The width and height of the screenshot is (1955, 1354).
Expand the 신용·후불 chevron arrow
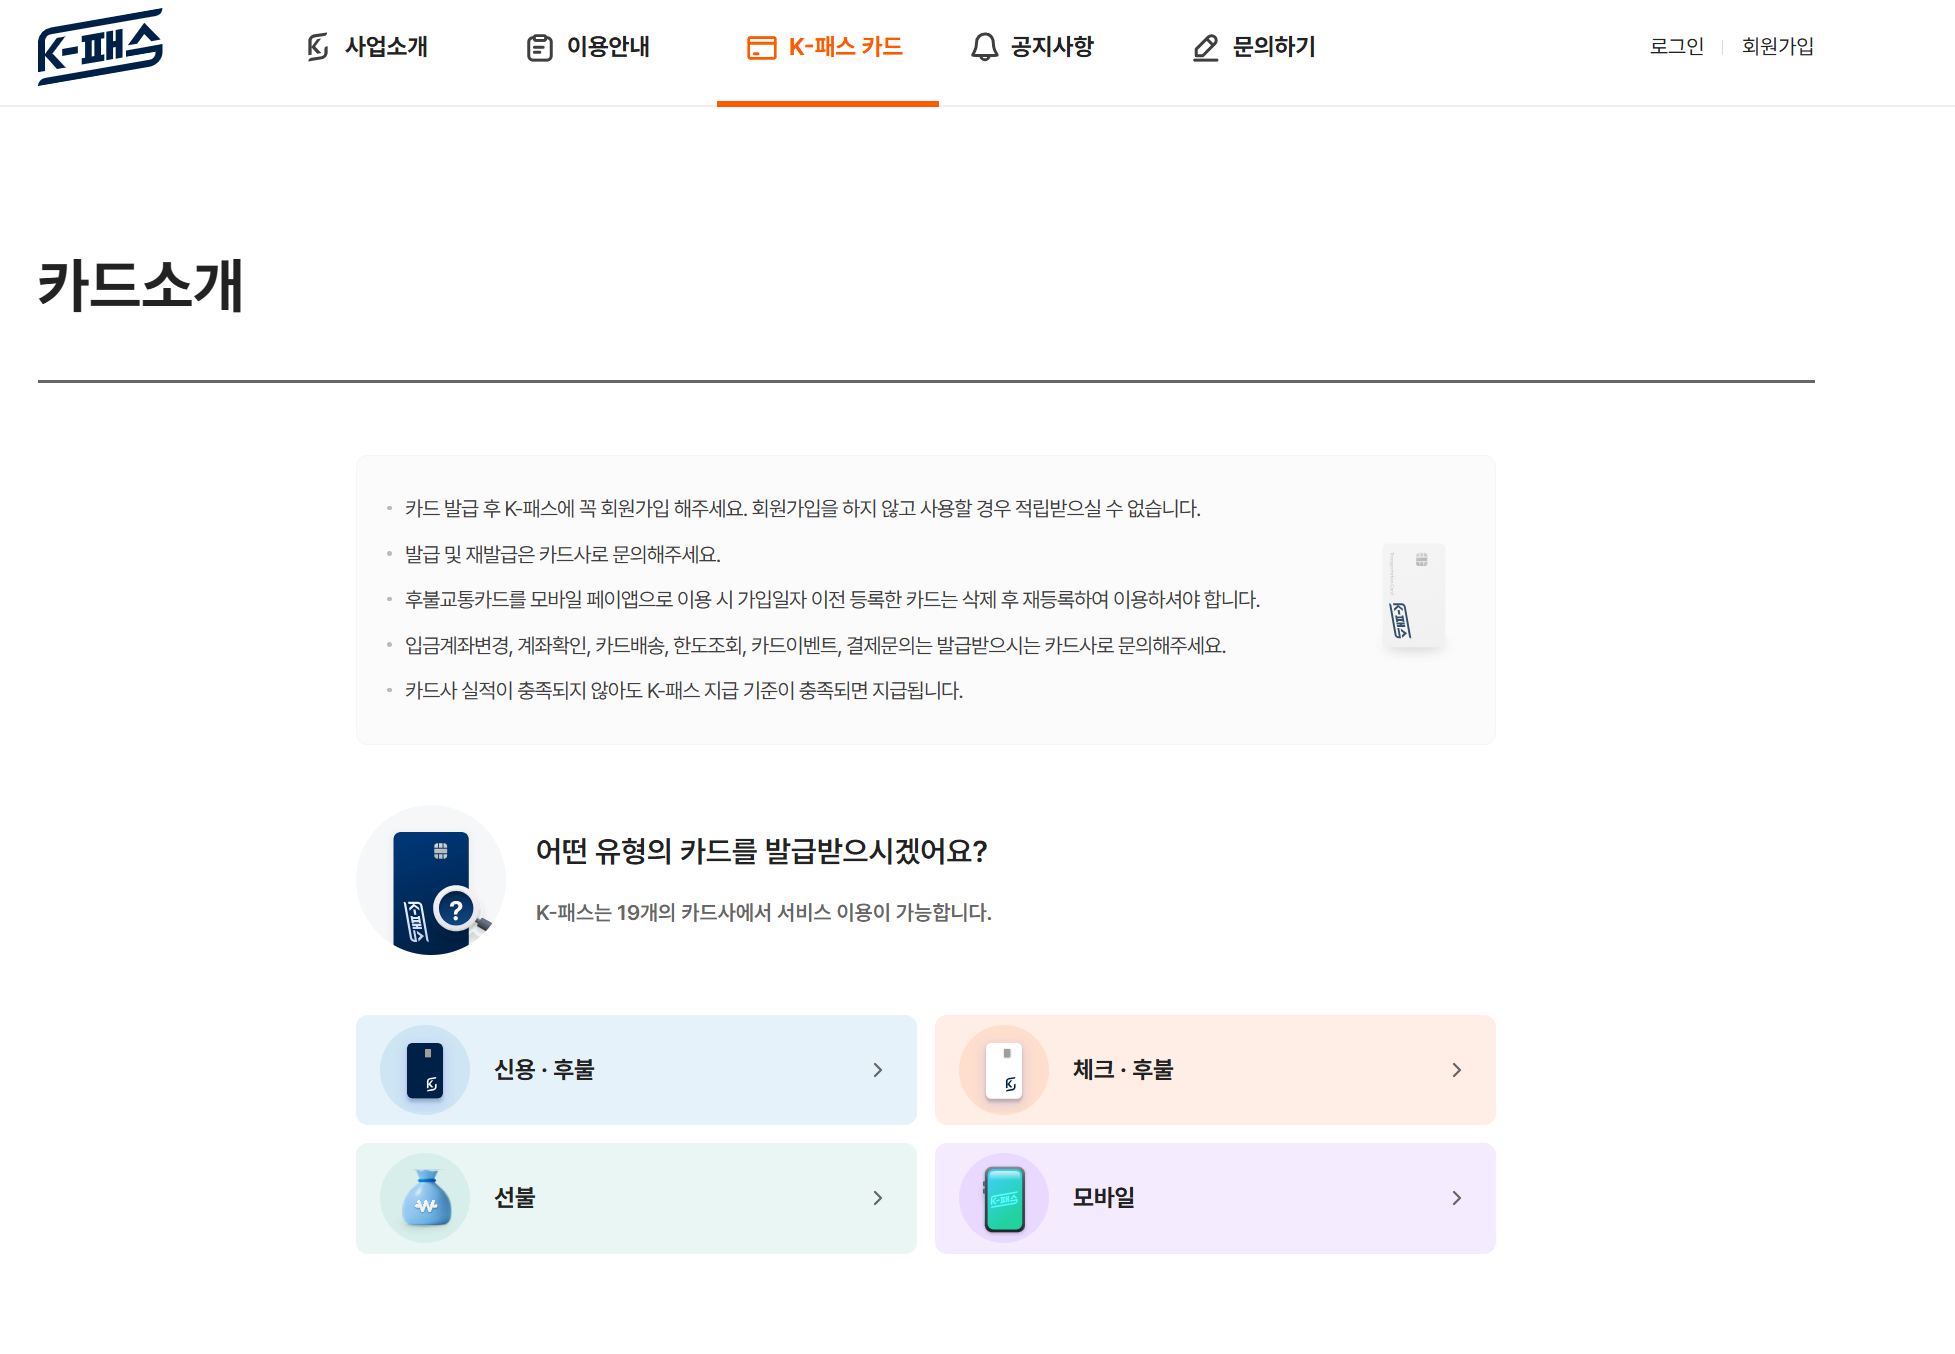(877, 1070)
